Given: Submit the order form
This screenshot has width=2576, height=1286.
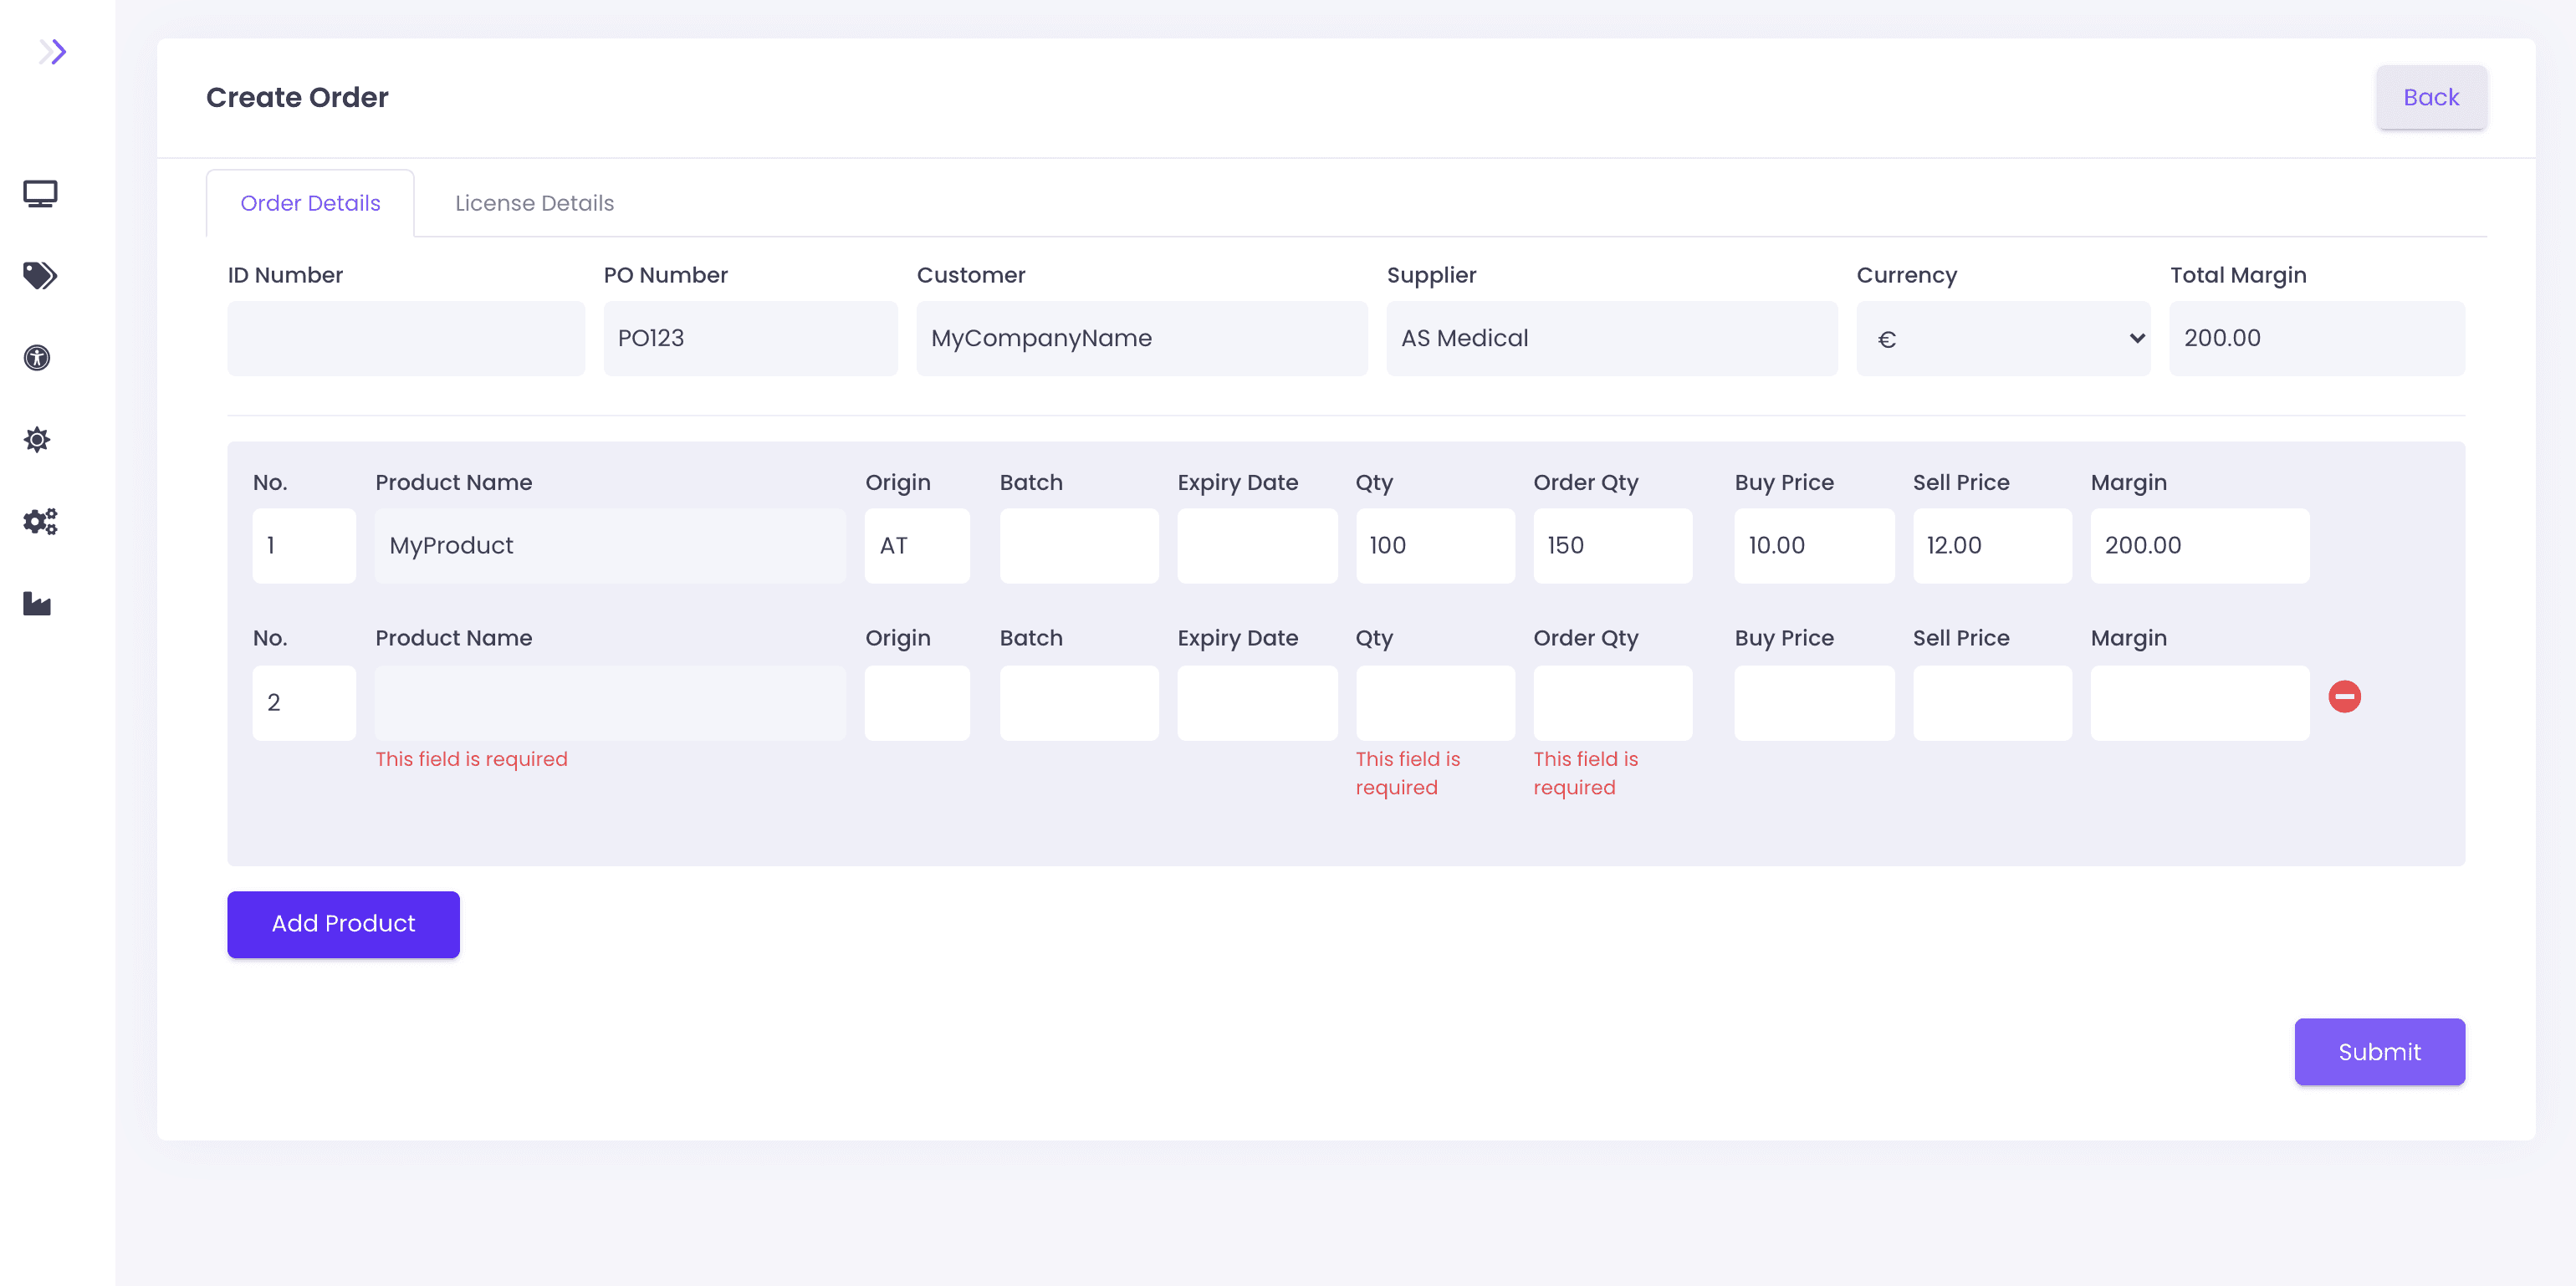Looking at the screenshot, I should click(2378, 1052).
